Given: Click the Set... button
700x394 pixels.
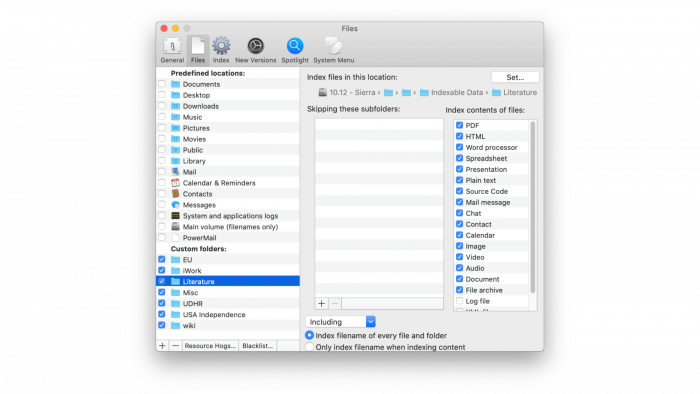Looking at the screenshot, I should tap(515, 77).
